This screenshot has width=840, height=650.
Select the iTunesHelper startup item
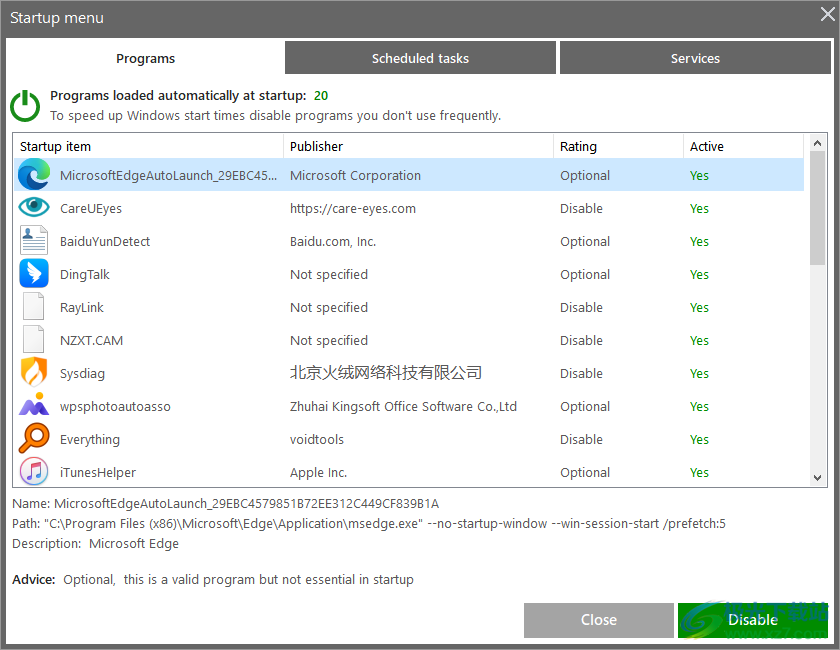point(98,473)
